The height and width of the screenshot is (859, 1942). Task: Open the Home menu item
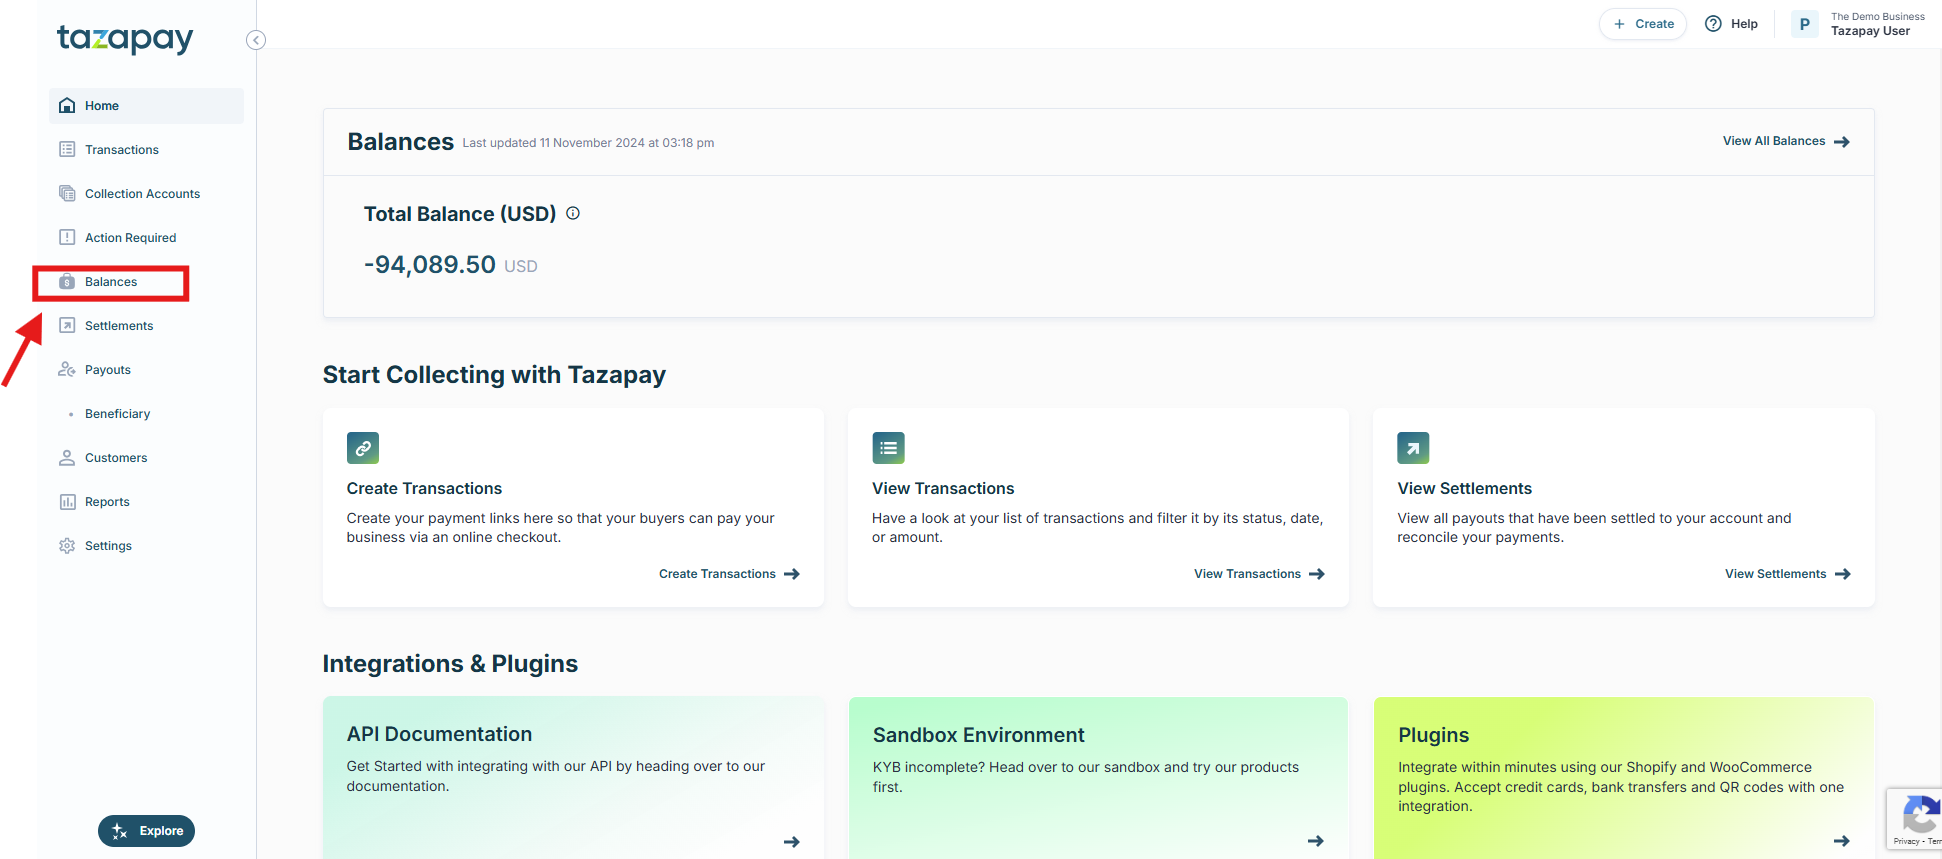(146, 106)
